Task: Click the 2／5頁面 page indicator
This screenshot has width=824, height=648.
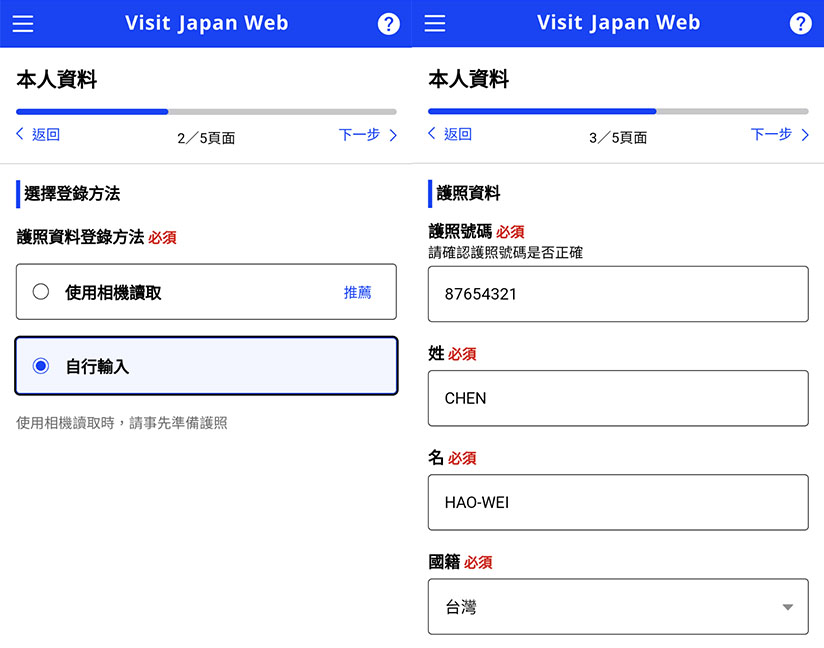Action: (x=206, y=138)
